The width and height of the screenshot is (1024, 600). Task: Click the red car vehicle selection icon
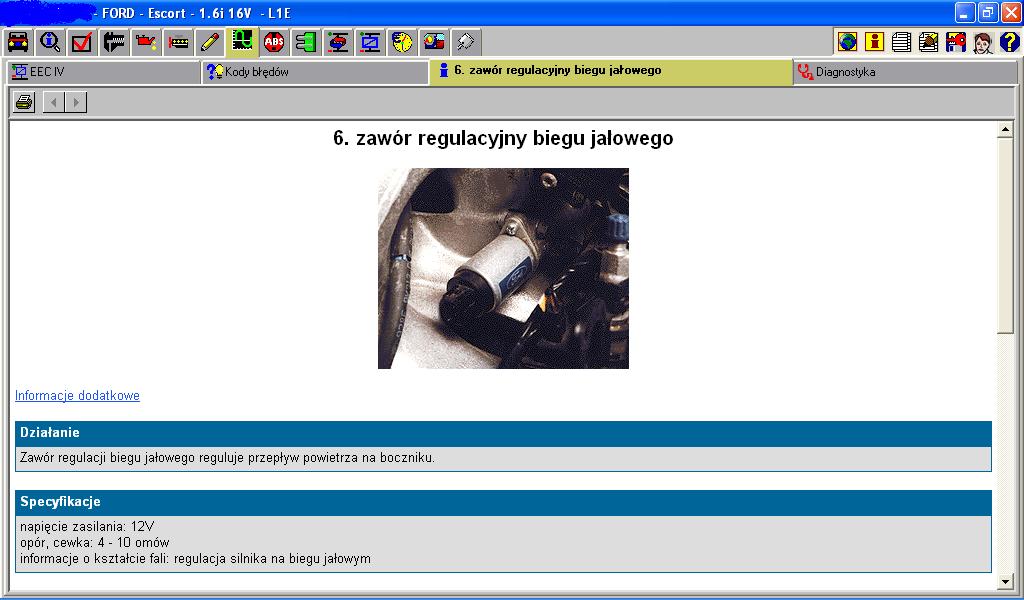pyautogui.click(x=18, y=42)
